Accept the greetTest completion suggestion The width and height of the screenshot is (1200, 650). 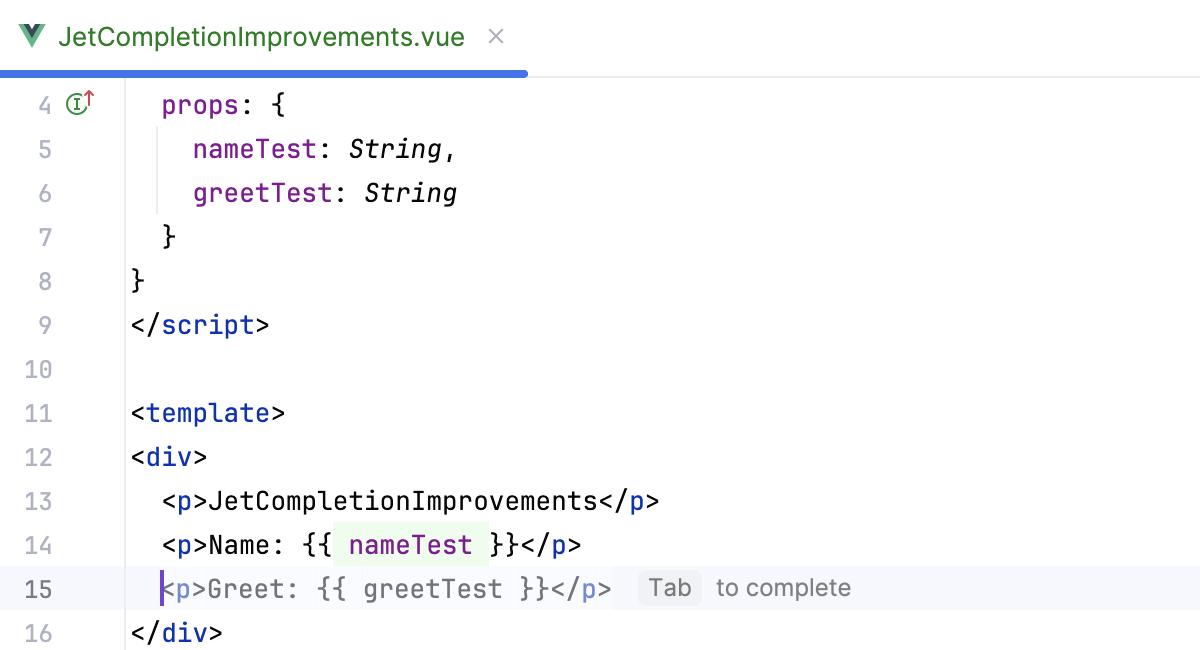(669, 588)
